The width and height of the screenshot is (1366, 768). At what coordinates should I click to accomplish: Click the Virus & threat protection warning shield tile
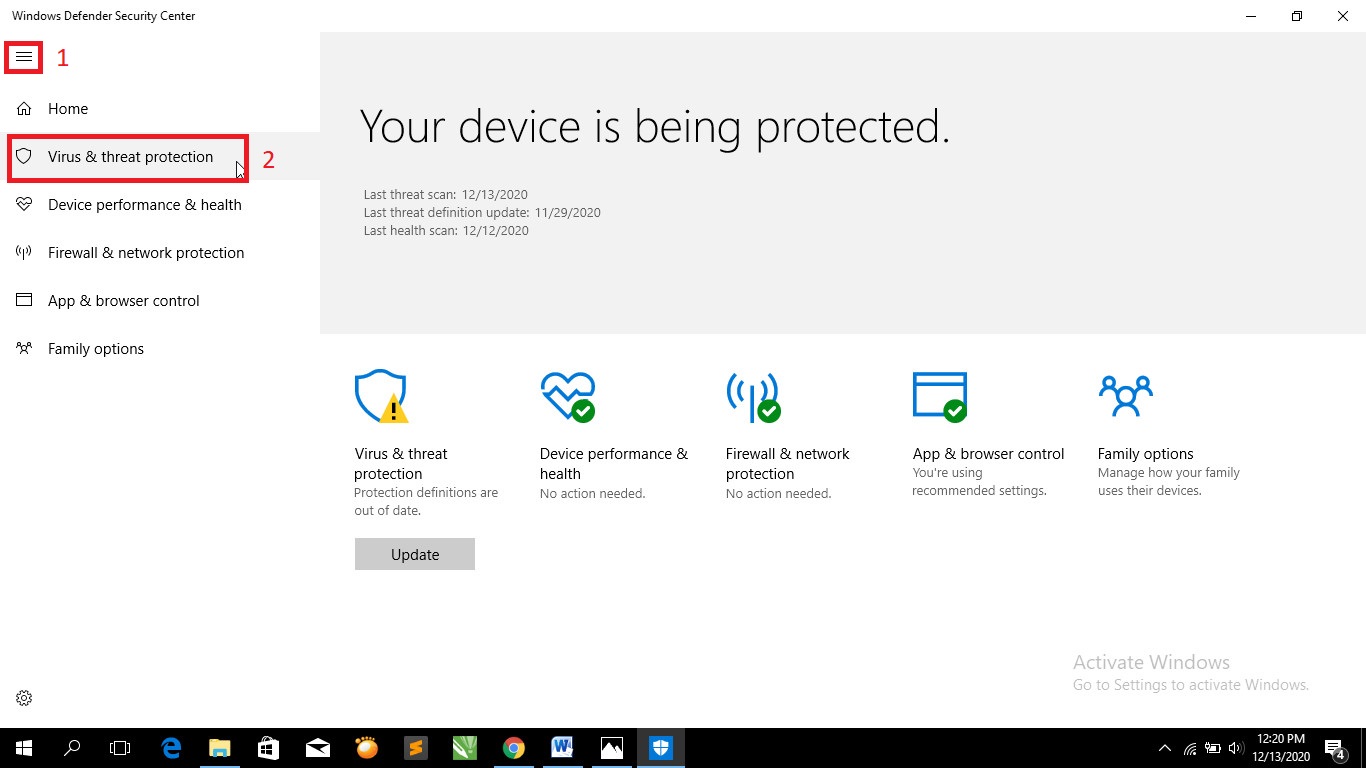tap(380, 396)
